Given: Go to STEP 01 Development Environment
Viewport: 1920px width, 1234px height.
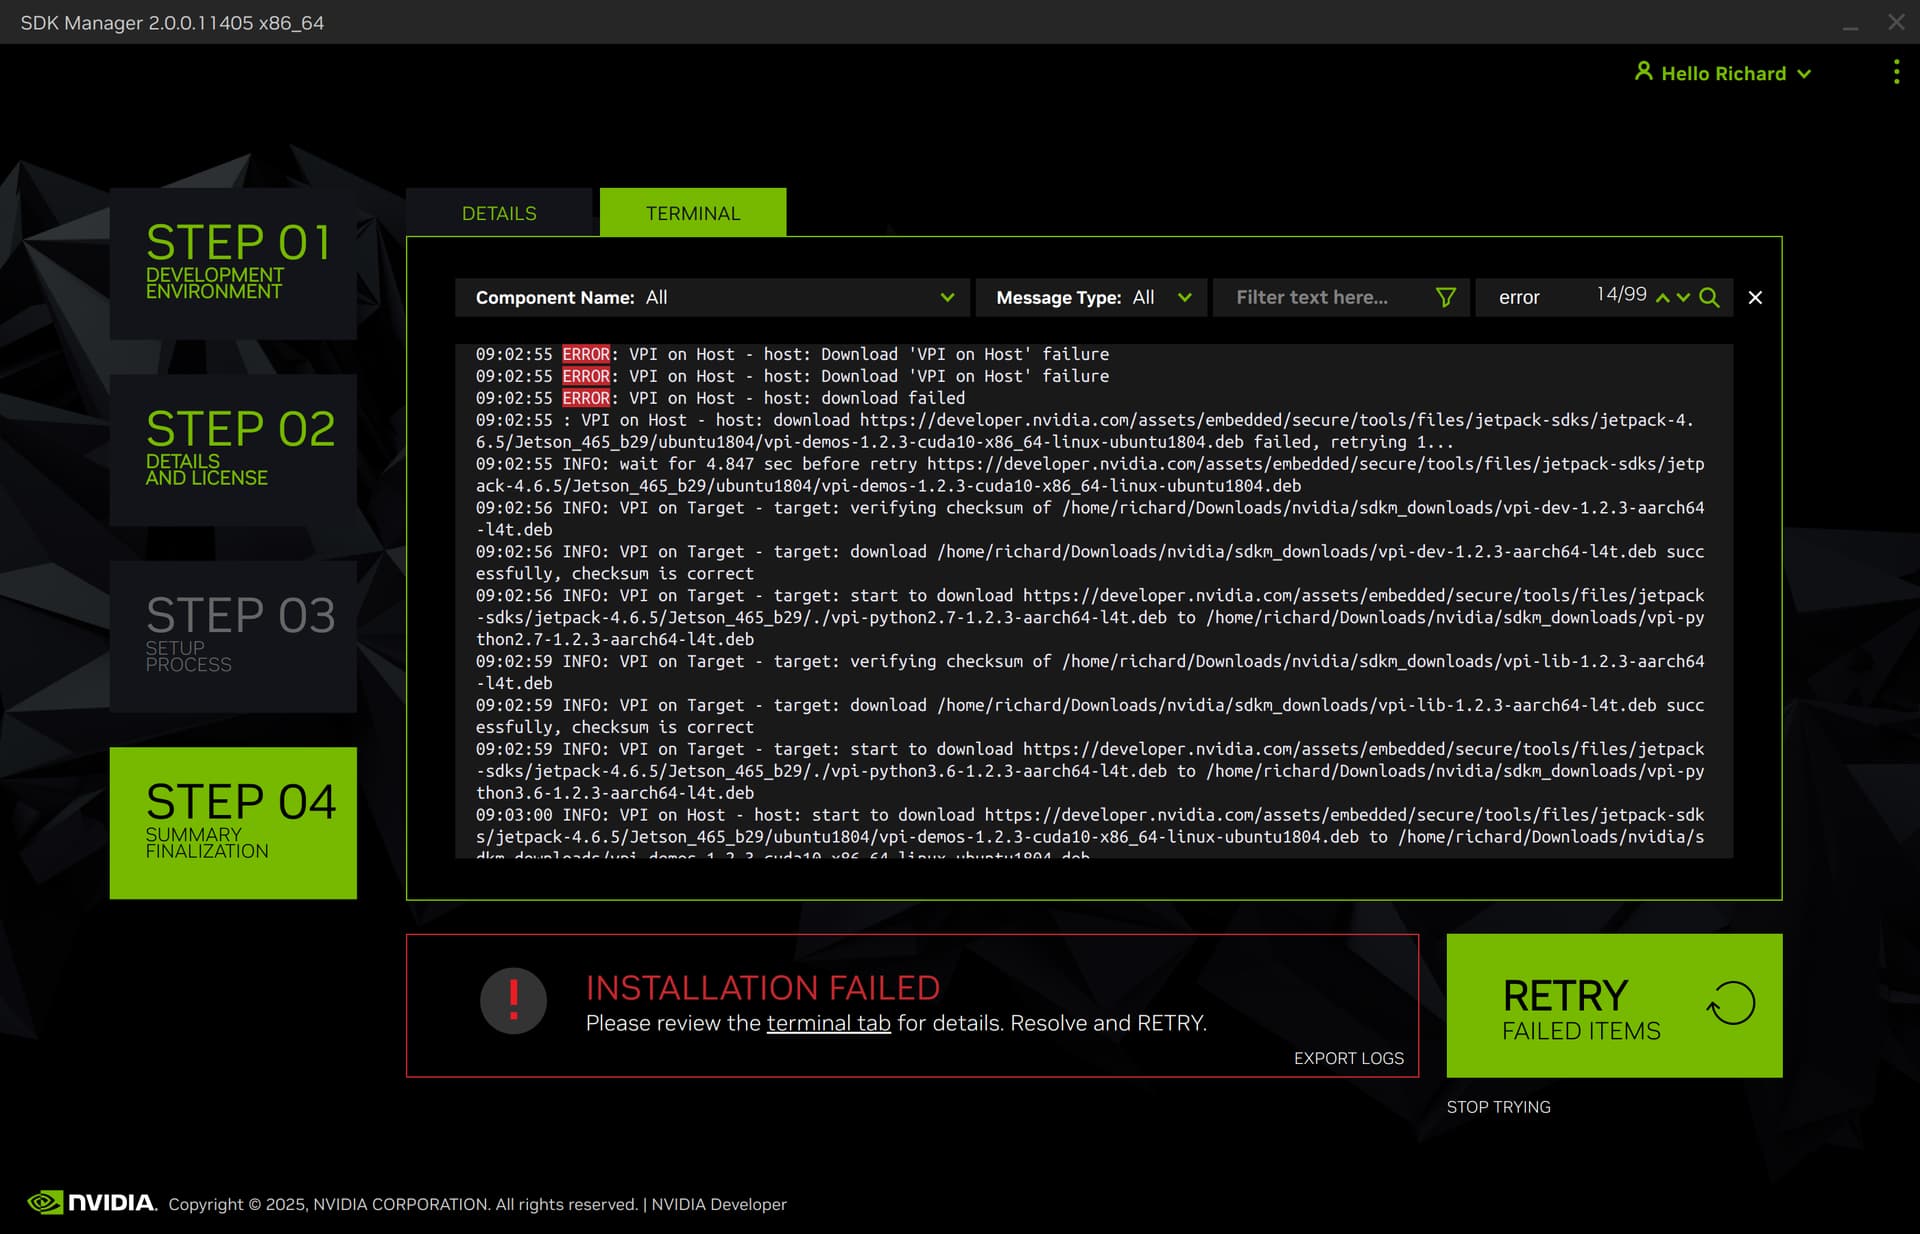Looking at the screenshot, I should click(233, 264).
